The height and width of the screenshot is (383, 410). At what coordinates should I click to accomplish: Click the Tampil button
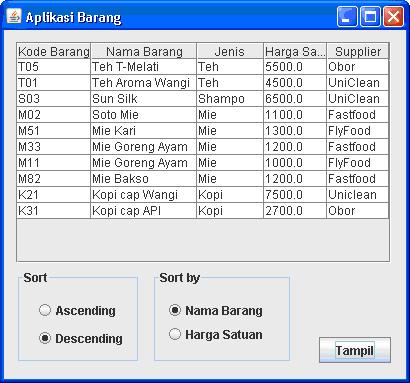pos(355,350)
